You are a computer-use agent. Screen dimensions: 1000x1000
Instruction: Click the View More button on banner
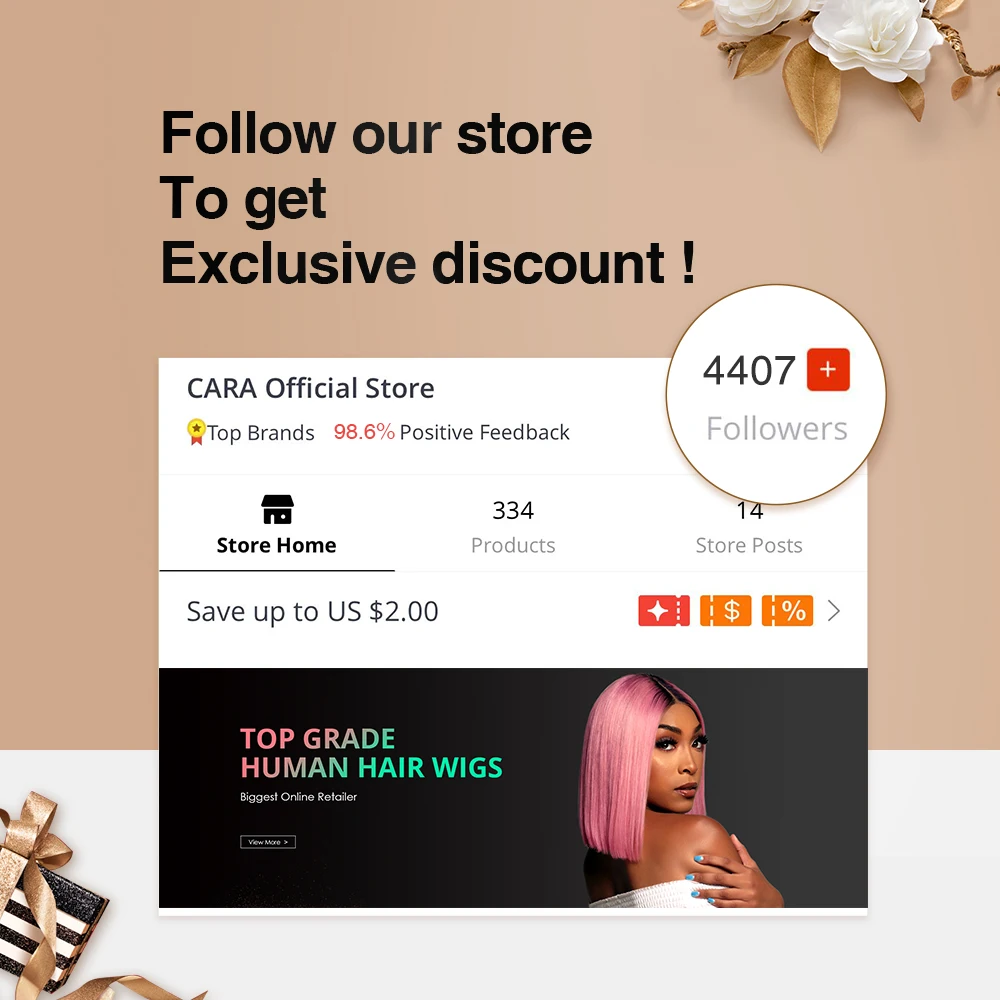coord(268,842)
